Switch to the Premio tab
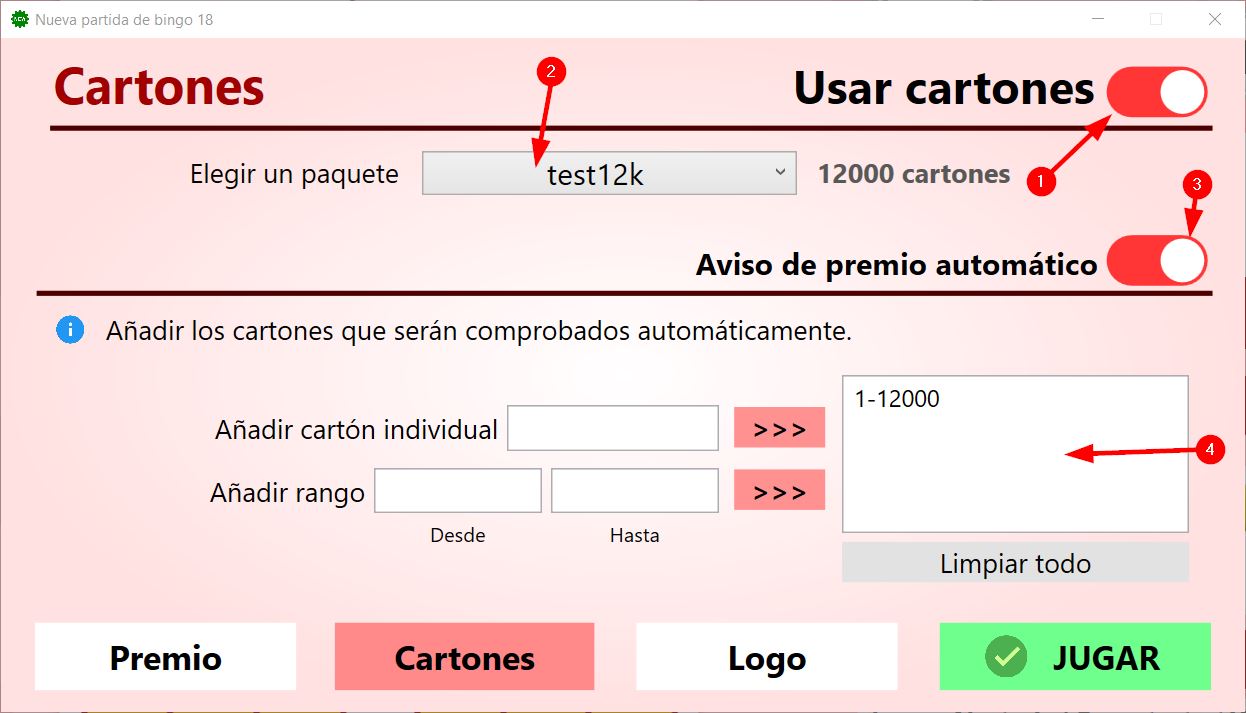 click(x=165, y=657)
